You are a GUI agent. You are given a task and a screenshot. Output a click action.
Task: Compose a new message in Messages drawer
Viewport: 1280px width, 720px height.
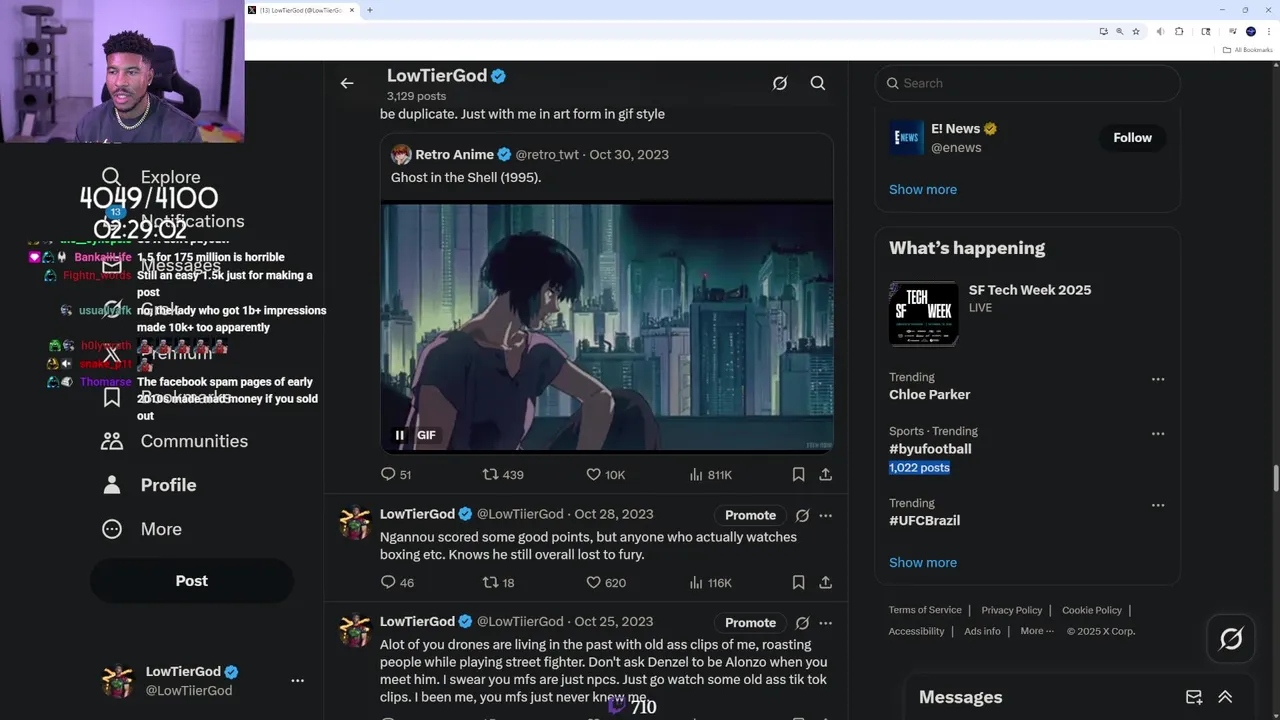pyautogui.click(x=1194, y=697)
